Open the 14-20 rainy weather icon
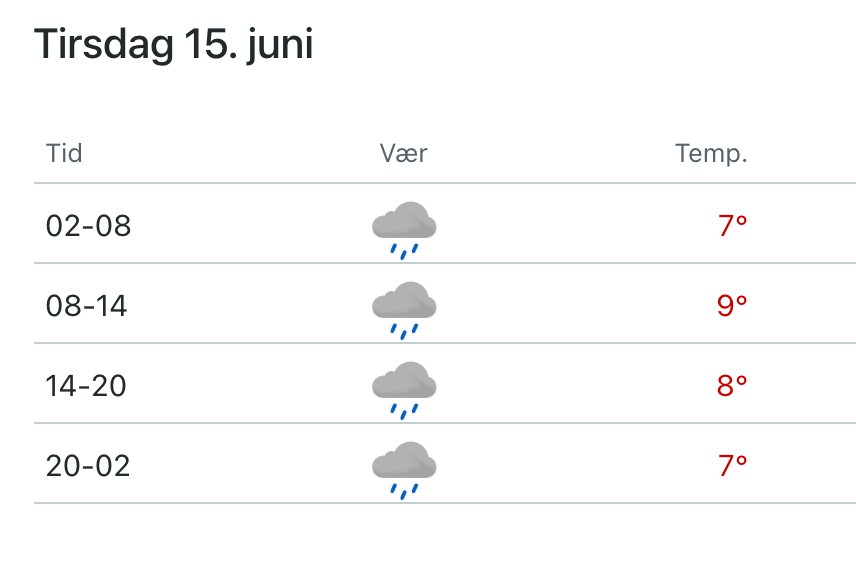 tap(404, 389)
